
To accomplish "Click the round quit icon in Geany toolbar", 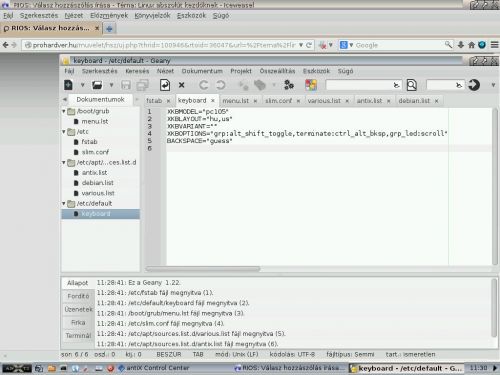I will 474,85.
